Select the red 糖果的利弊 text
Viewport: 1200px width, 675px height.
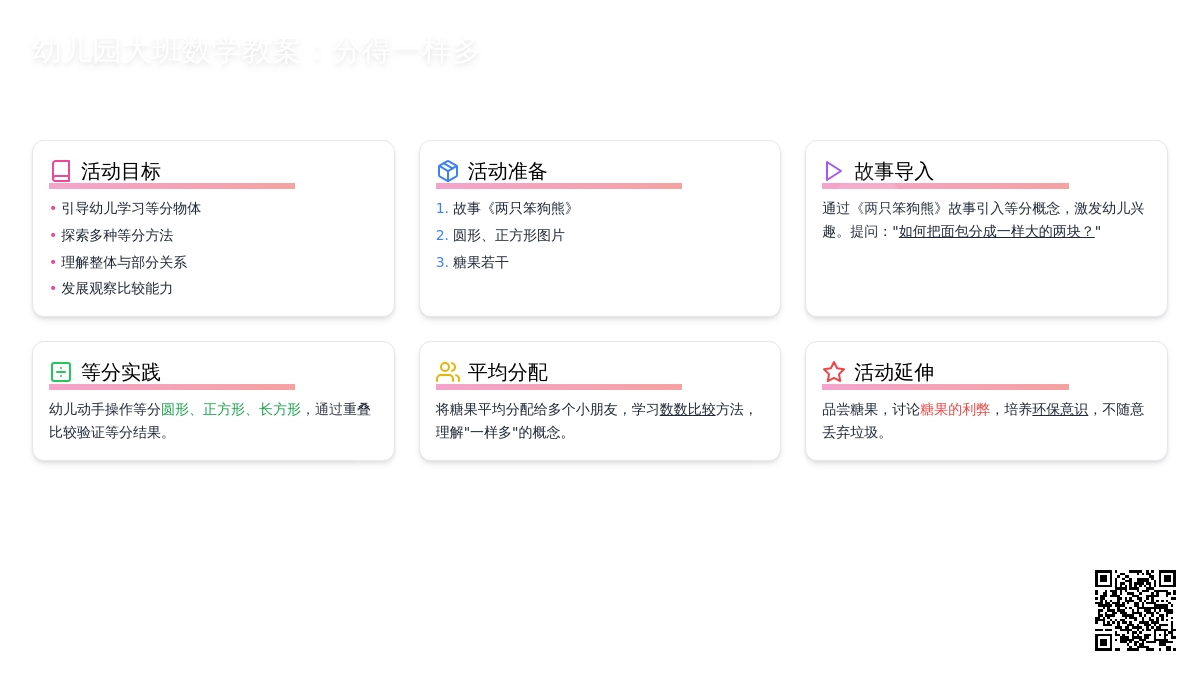(955, 409)
